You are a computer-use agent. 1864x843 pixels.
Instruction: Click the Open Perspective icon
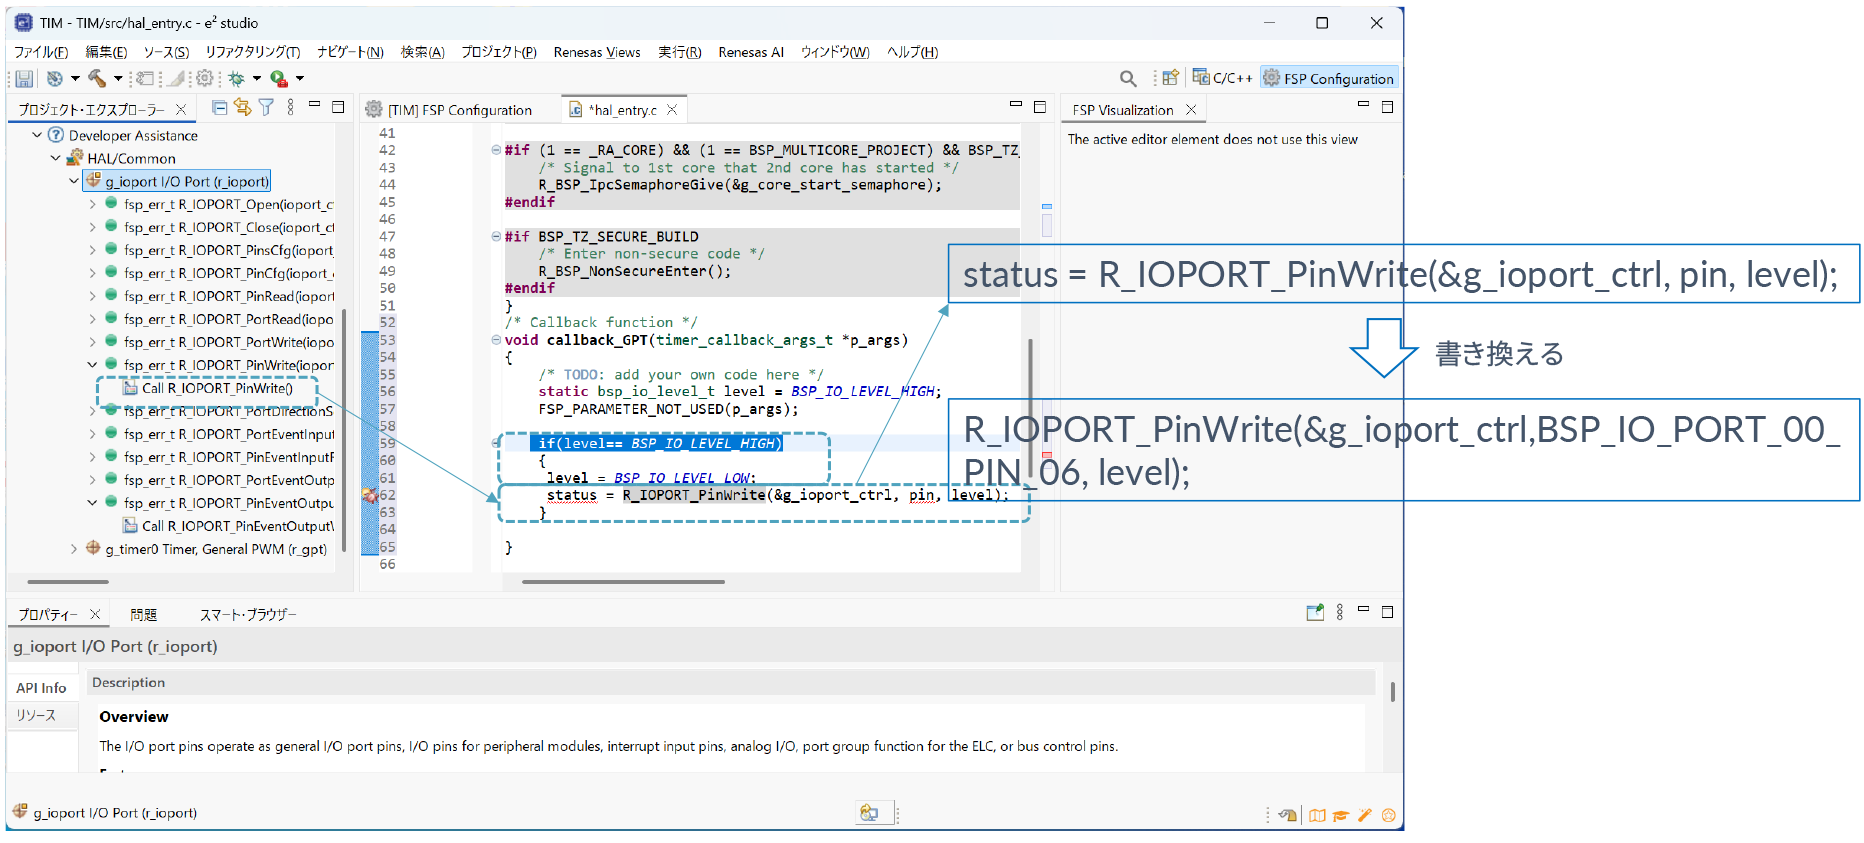pyautogui.click(x=1170, y=78)
